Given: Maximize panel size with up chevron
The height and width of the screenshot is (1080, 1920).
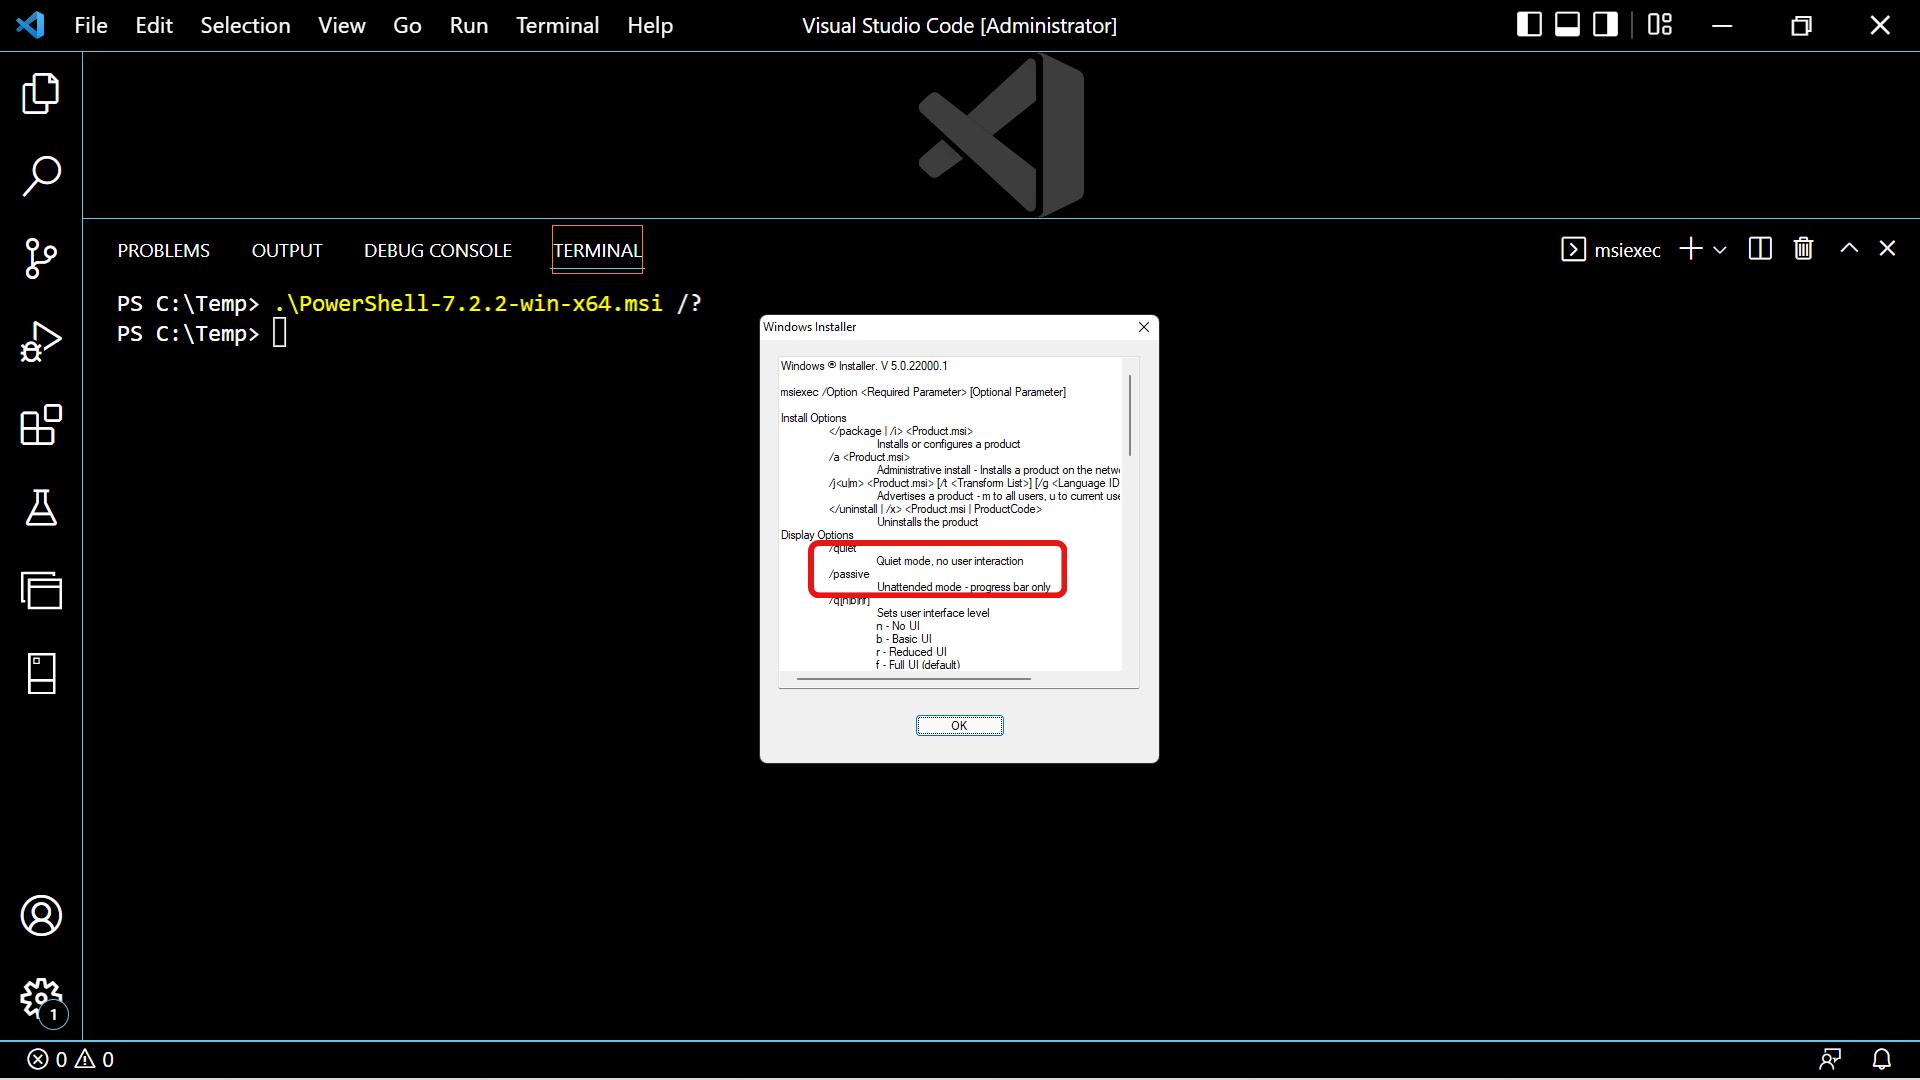Looking at the screenshot, I should [x=1849, y=249].
